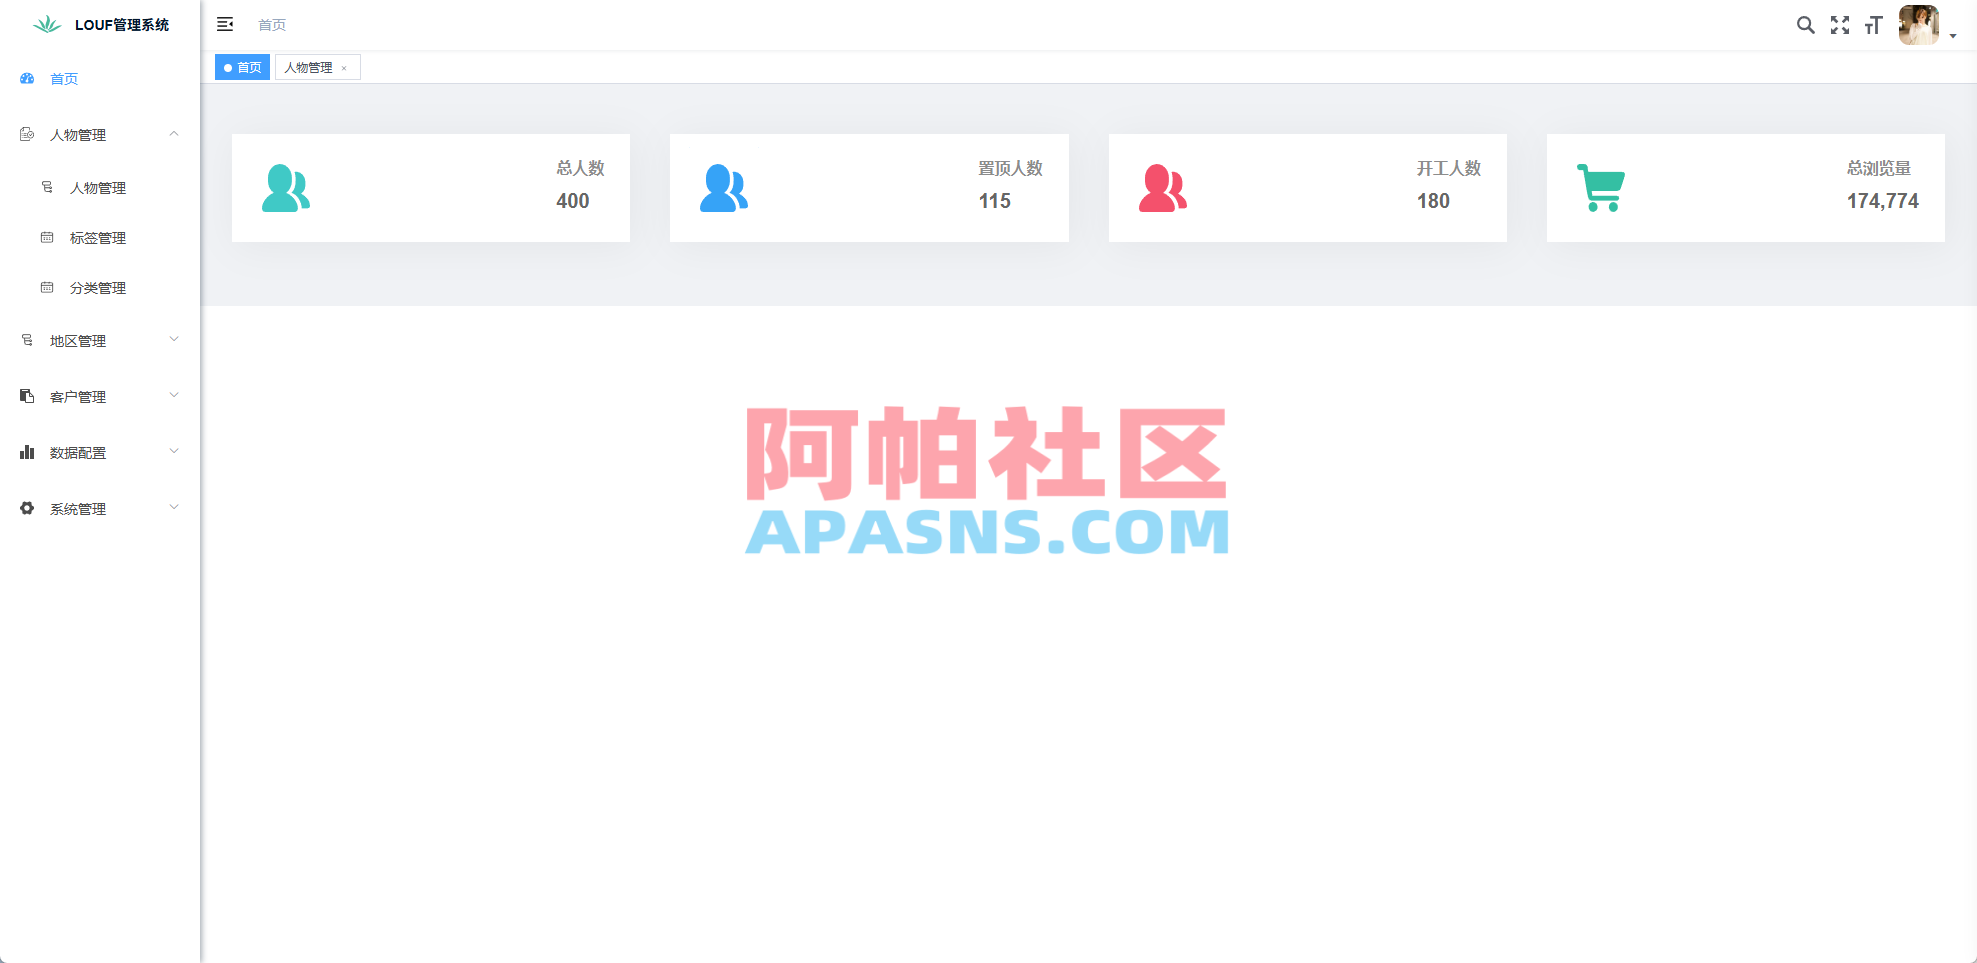
Task: Switch to the blue 首页 tab
Action: (x=243, y=67)
